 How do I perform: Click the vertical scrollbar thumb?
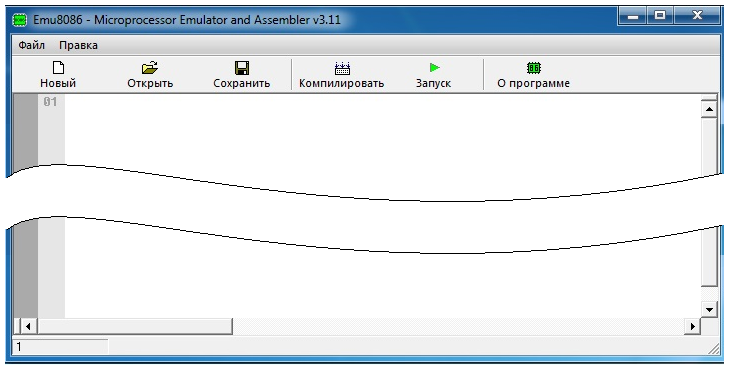709,201
